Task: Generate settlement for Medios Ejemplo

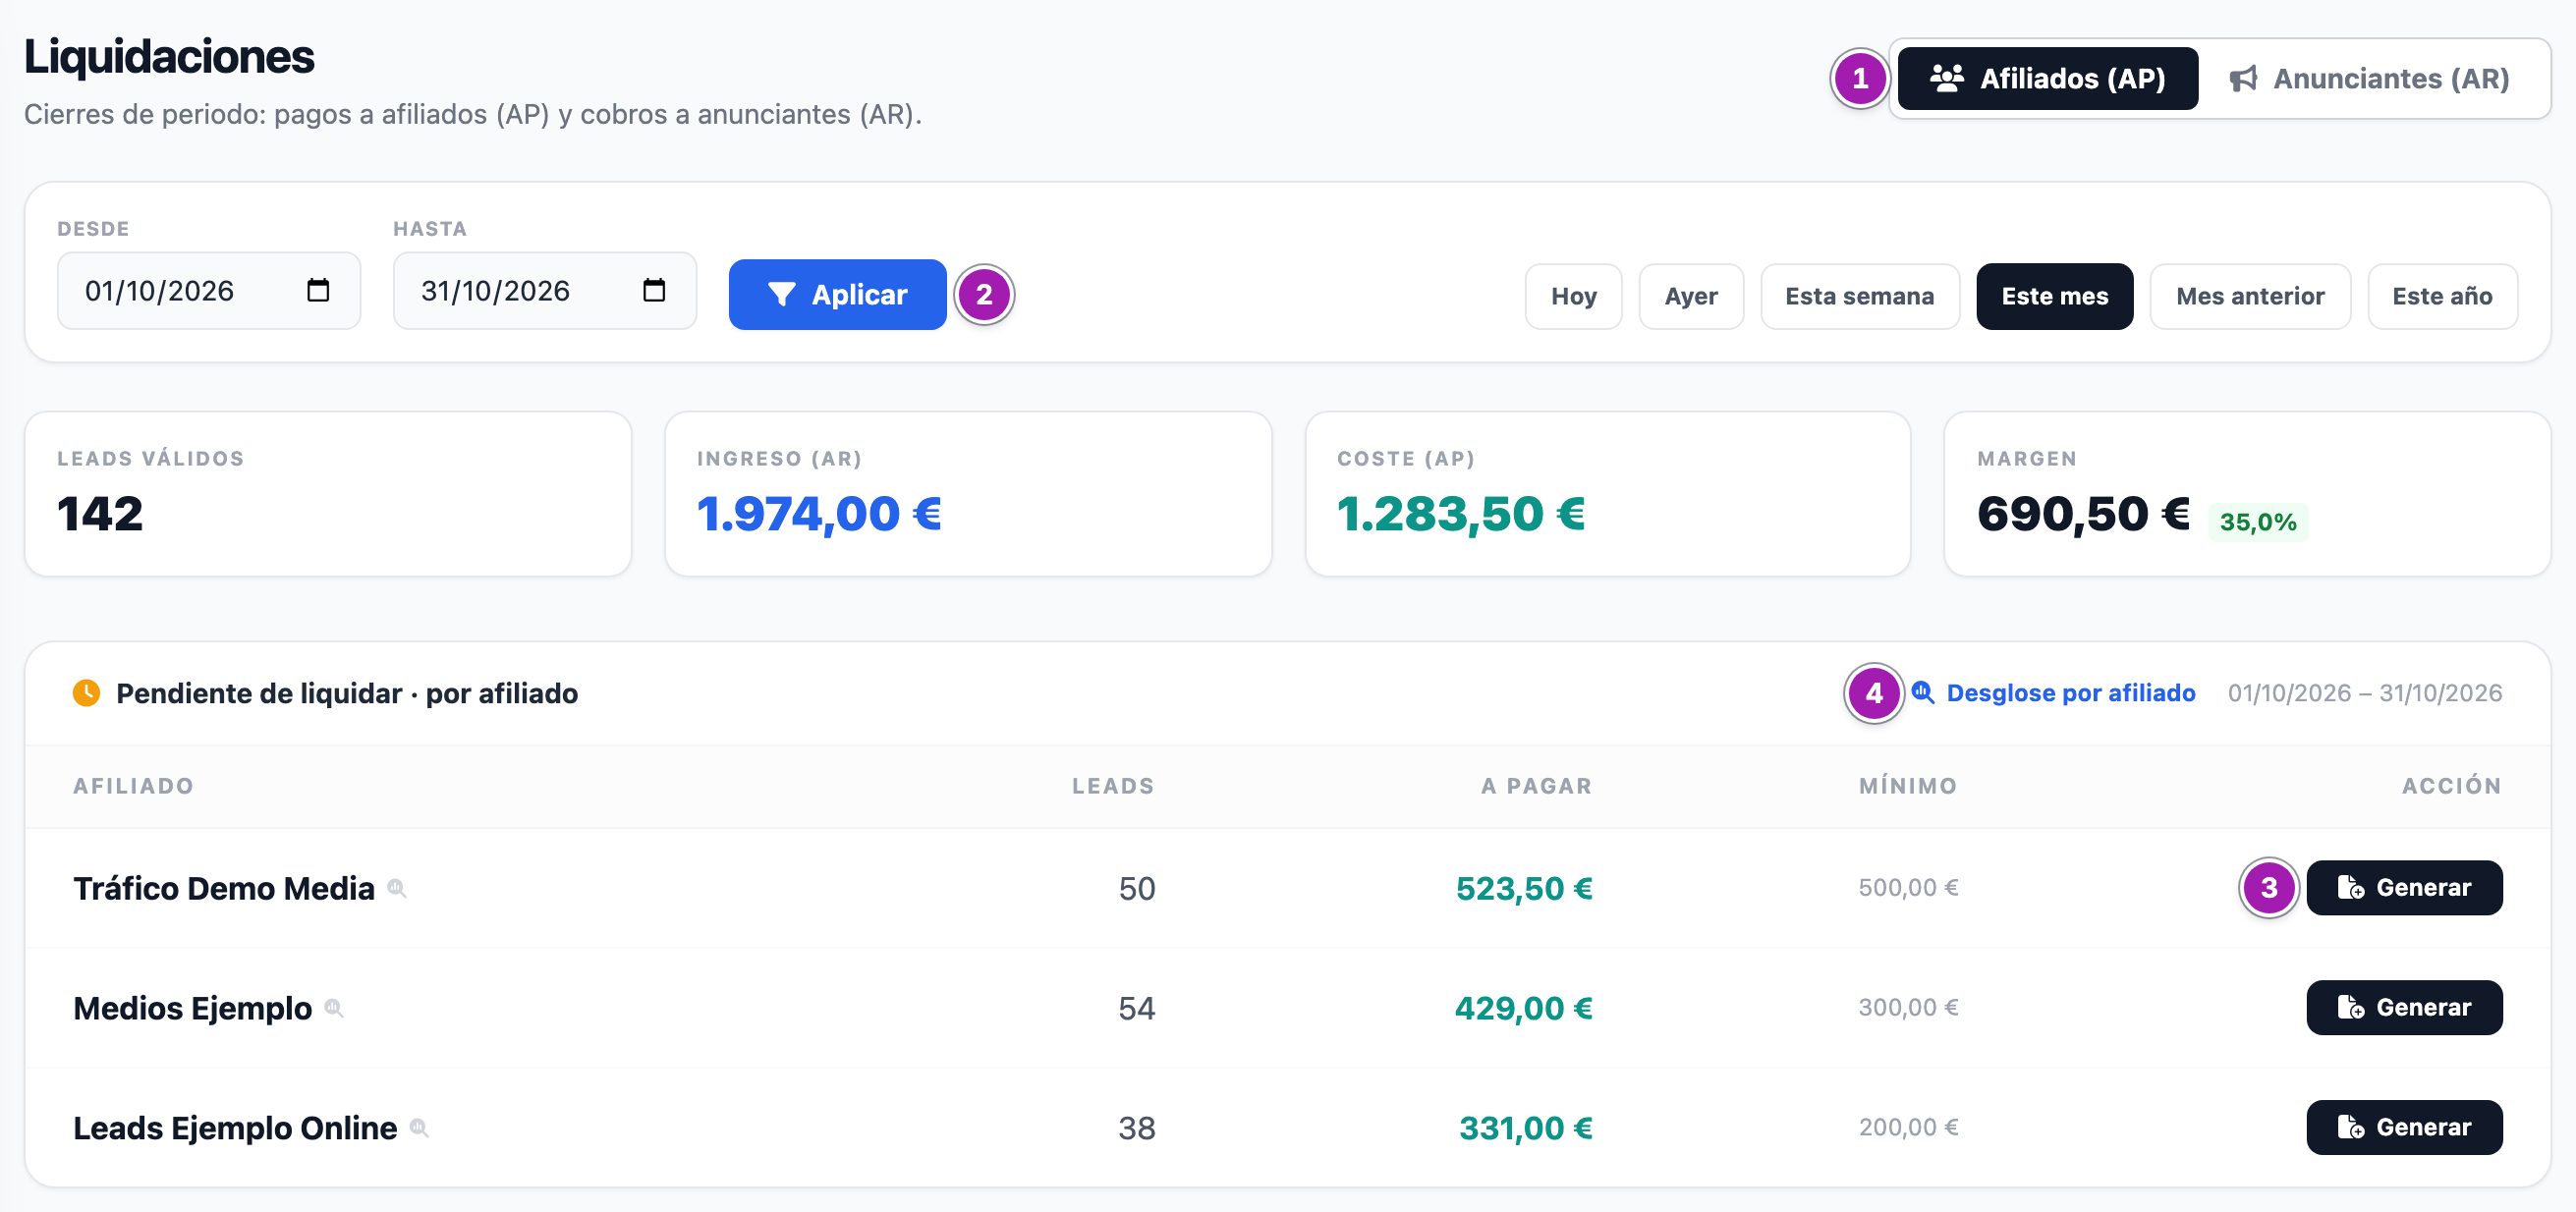Action: [2404, 1008]
